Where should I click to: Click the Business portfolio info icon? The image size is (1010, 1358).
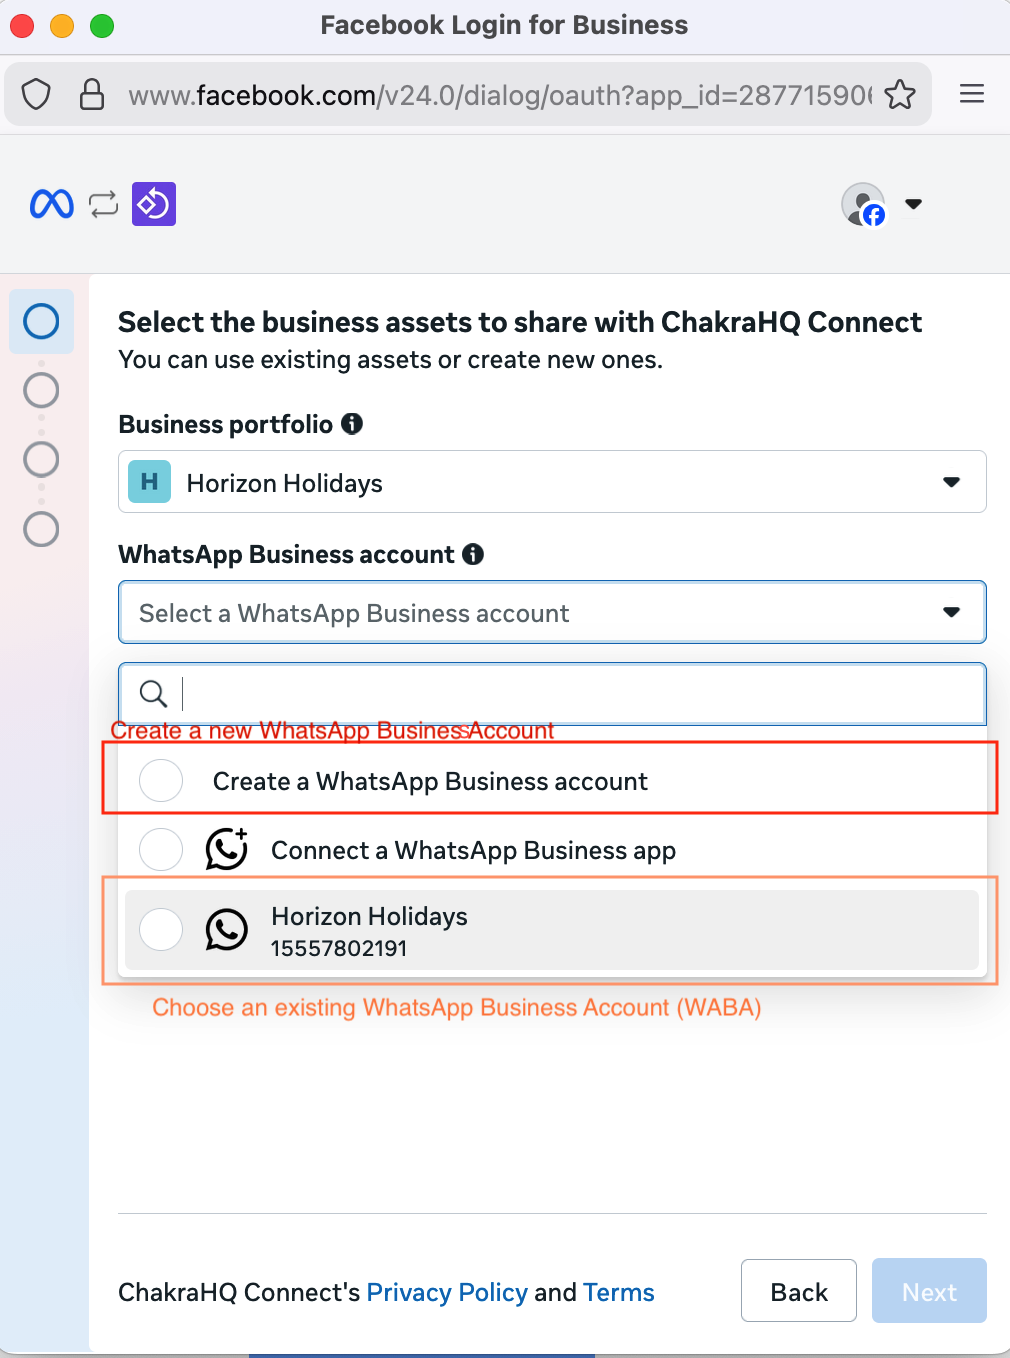pyautogui.click(x=352, y=424)
